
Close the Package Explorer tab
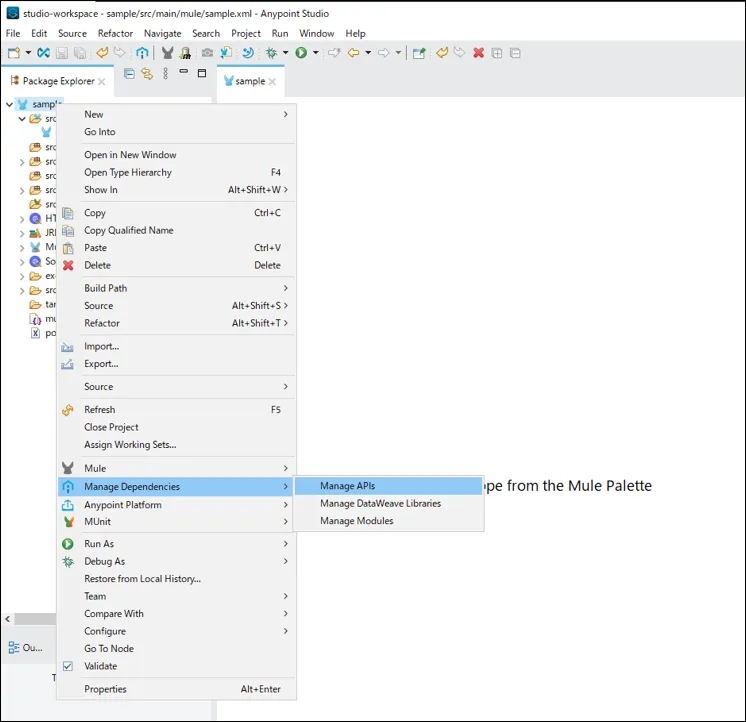point(101,81)
